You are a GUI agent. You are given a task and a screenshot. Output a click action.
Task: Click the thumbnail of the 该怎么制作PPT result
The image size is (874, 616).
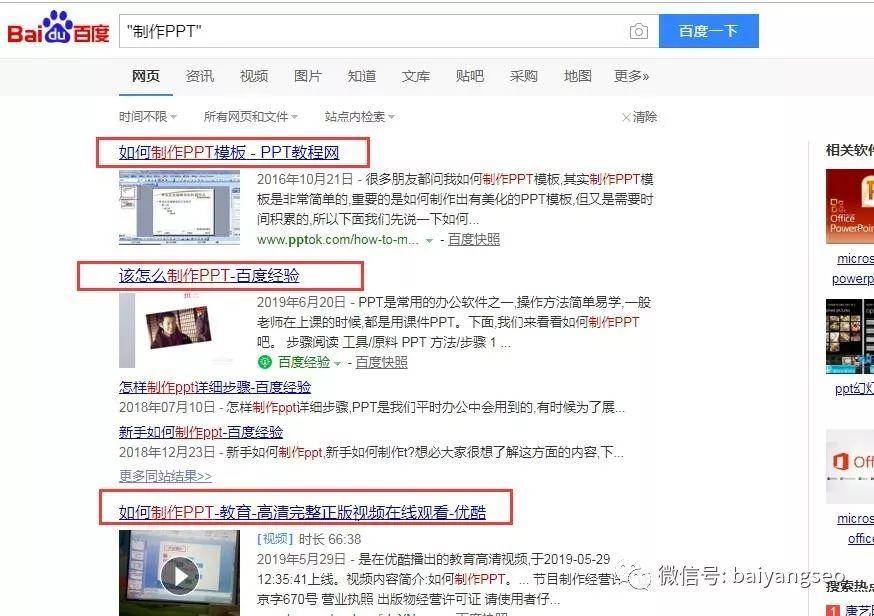tap(179, 330)
